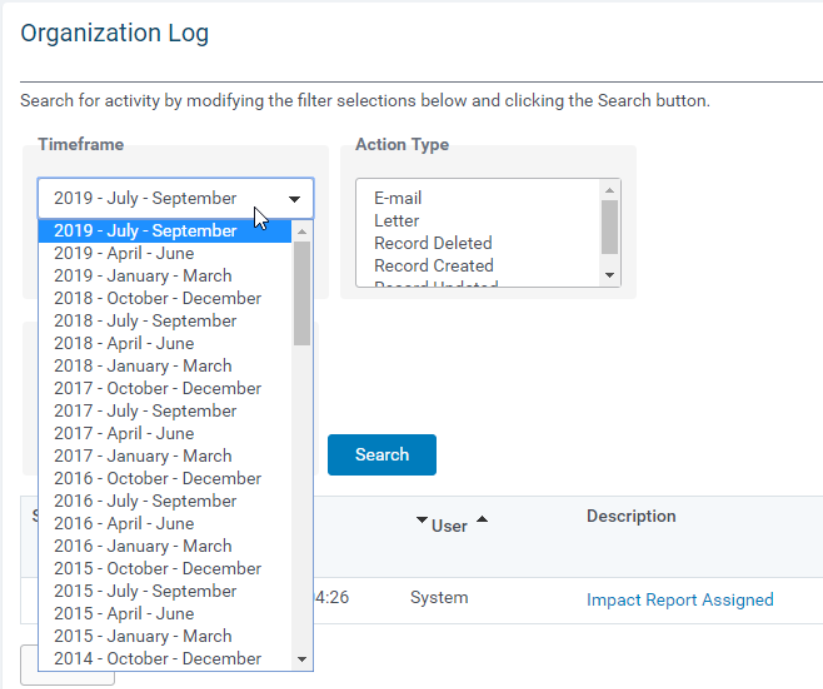Sort User column ascending arrow
Viewport: 823px width, 689px height.
pyautogui.click(x=482, y=520)
